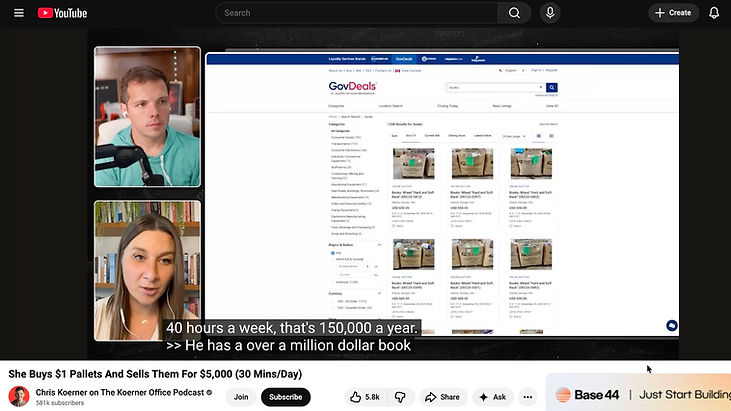Select the Closing Soon sort tab
The height and width of the screenshot is (411, 731).
pyautogui.click(x=456, y=136)
